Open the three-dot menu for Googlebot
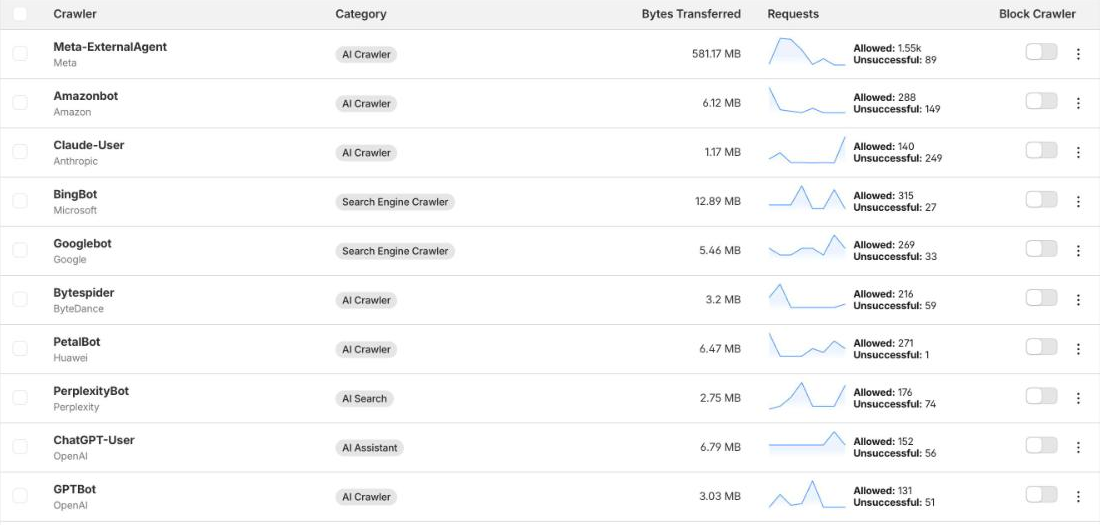Viewport: 1100px width, 525px height. tap(1078, 251)
